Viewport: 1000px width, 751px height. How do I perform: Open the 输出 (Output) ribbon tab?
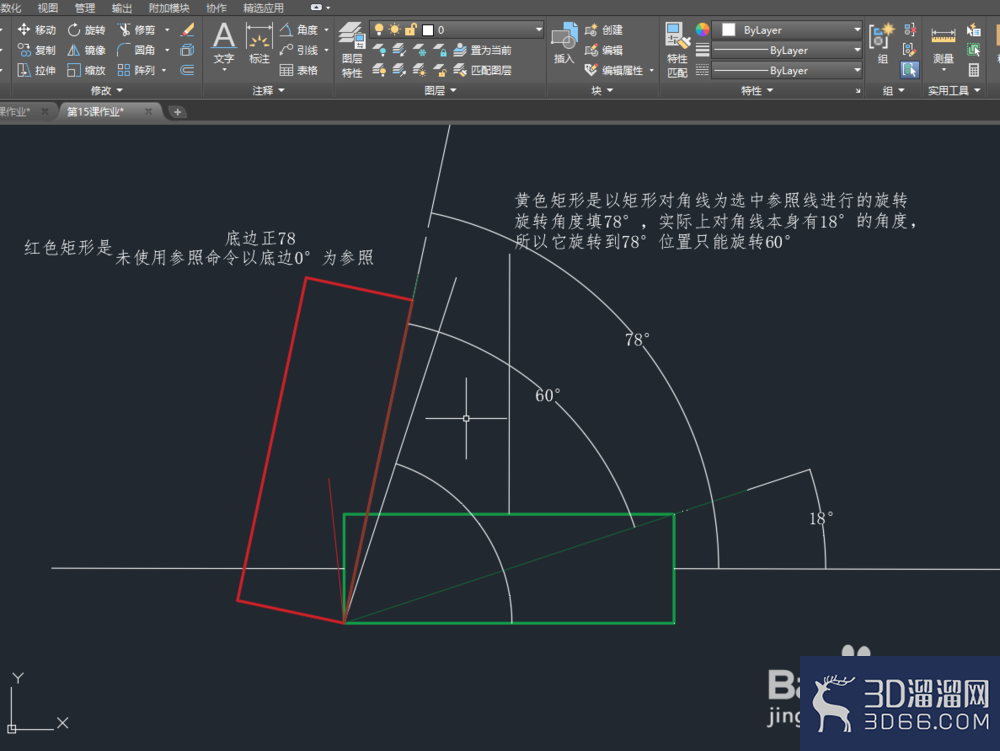point(122,8)
